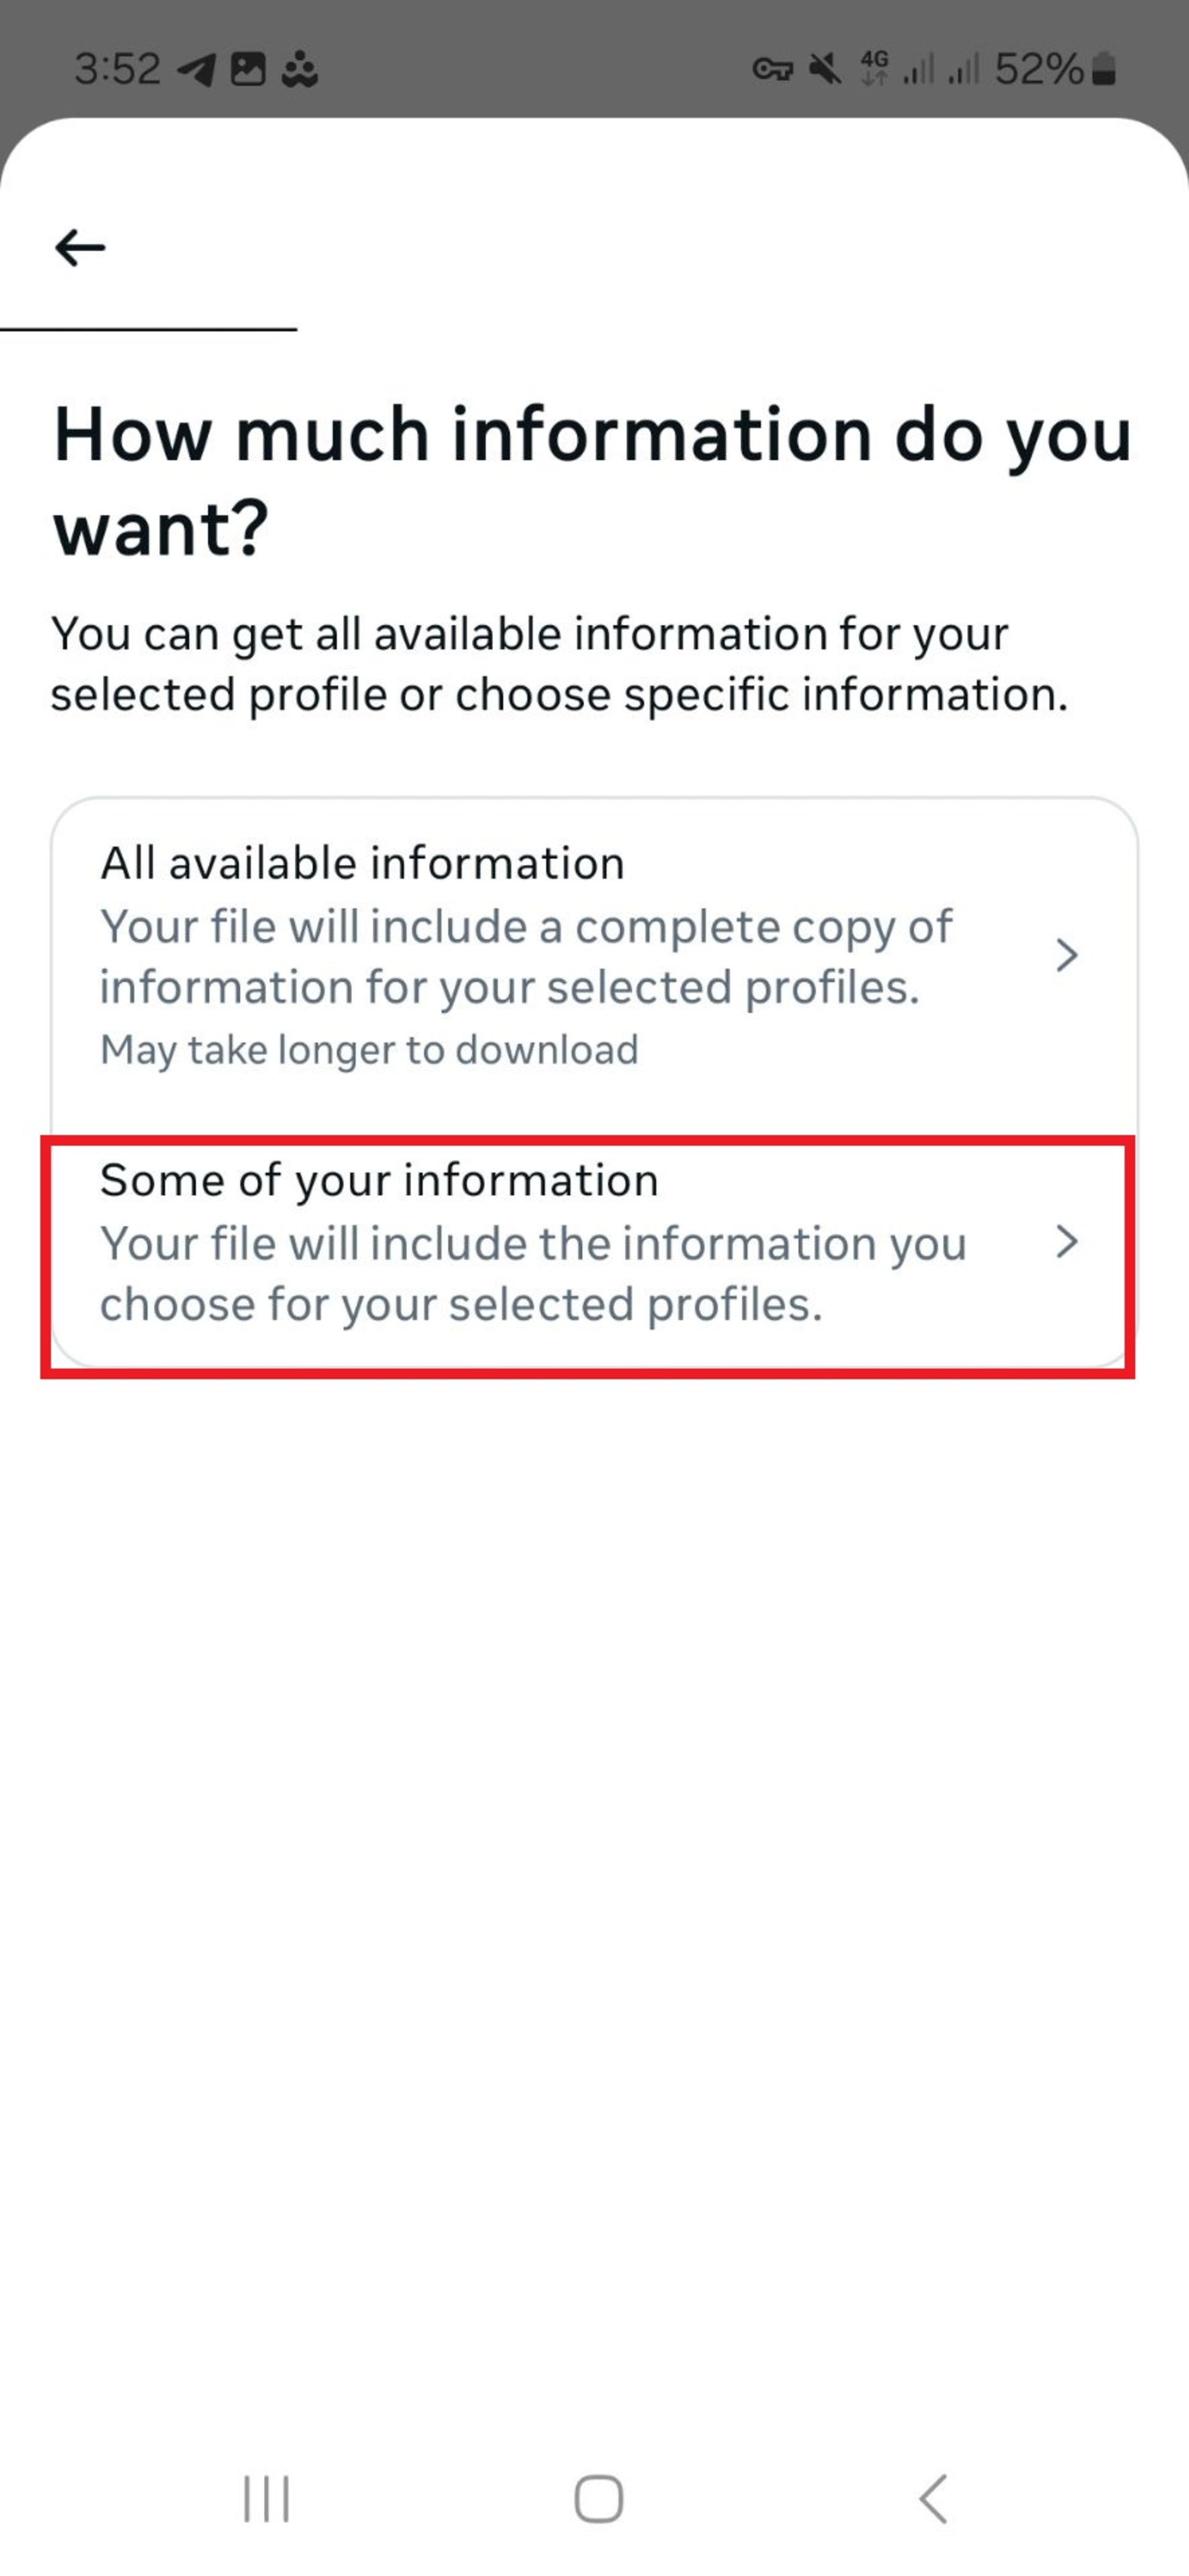Viewport: 1189px width, 2576px height.
Task: Tap the Android recent apps button
Action: pos(266,2499)
